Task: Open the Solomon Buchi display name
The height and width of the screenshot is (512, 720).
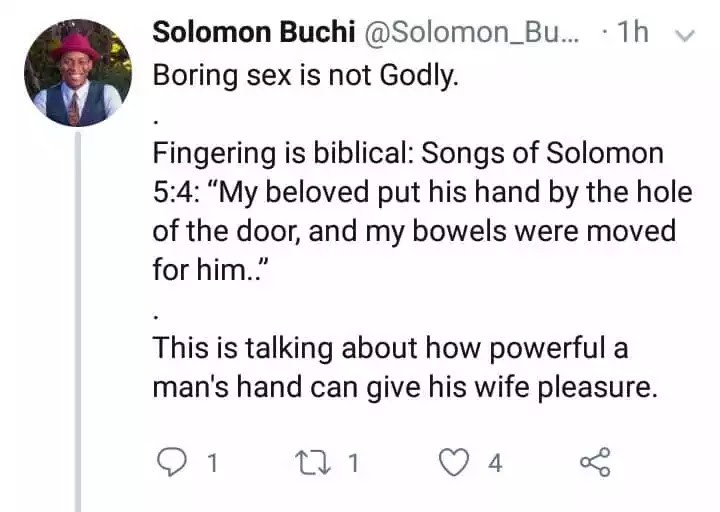Action: pos(253,33)
